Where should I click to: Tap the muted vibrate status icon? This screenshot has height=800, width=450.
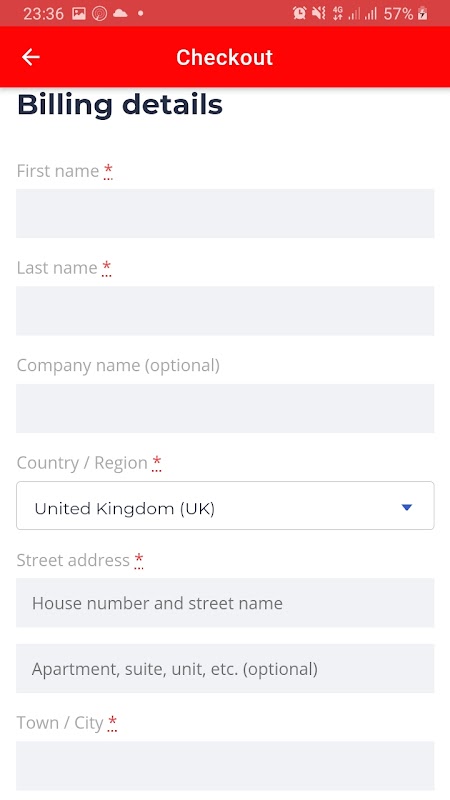click(x=319, y=13)
